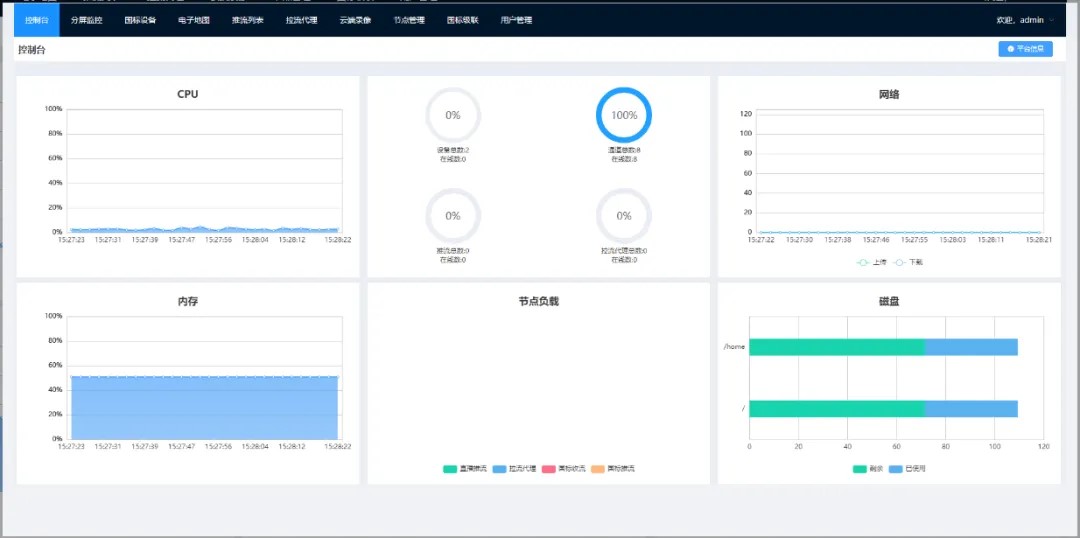Toggle the 国标收流 legend item
This screenshot has height=538, width=1080.
click(x=564, y=469)
